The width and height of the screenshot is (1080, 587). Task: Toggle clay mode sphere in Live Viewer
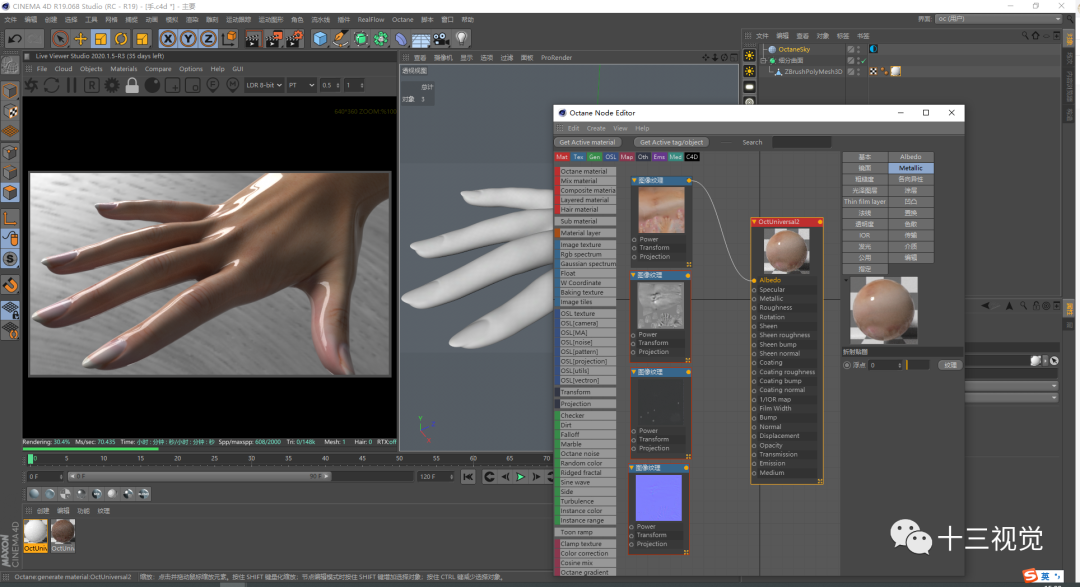click(152, 85)
